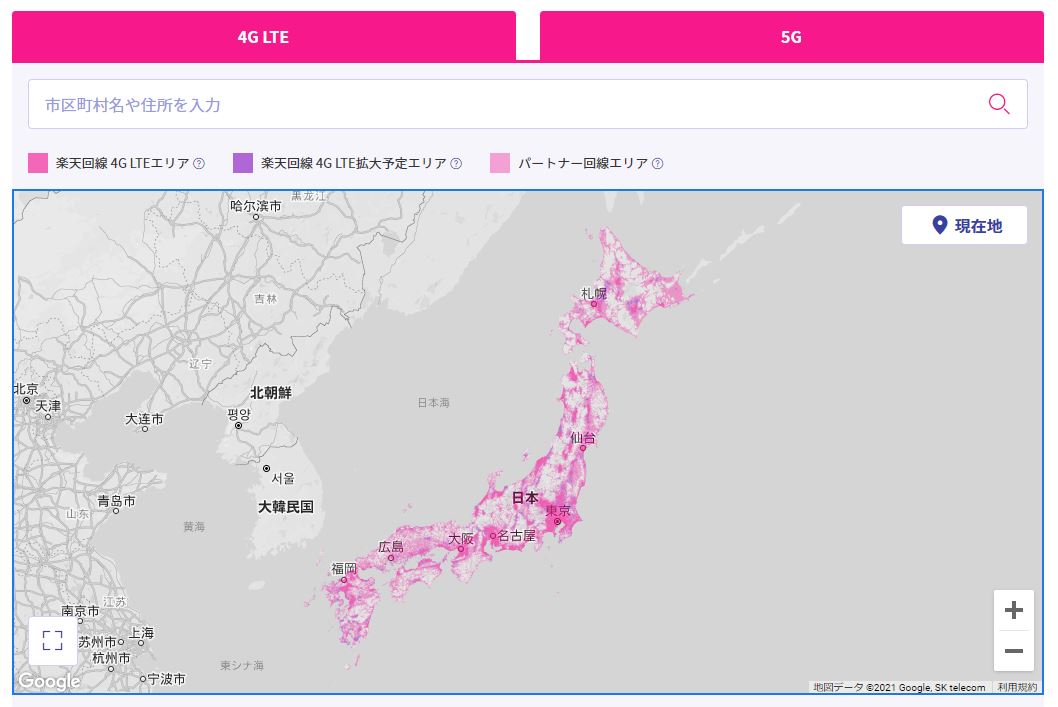The width and height of the screenshot is (1058, 707).
Task: Click the purple 拡大予定エリア legend swatch
Action: (x=243, y=163)
